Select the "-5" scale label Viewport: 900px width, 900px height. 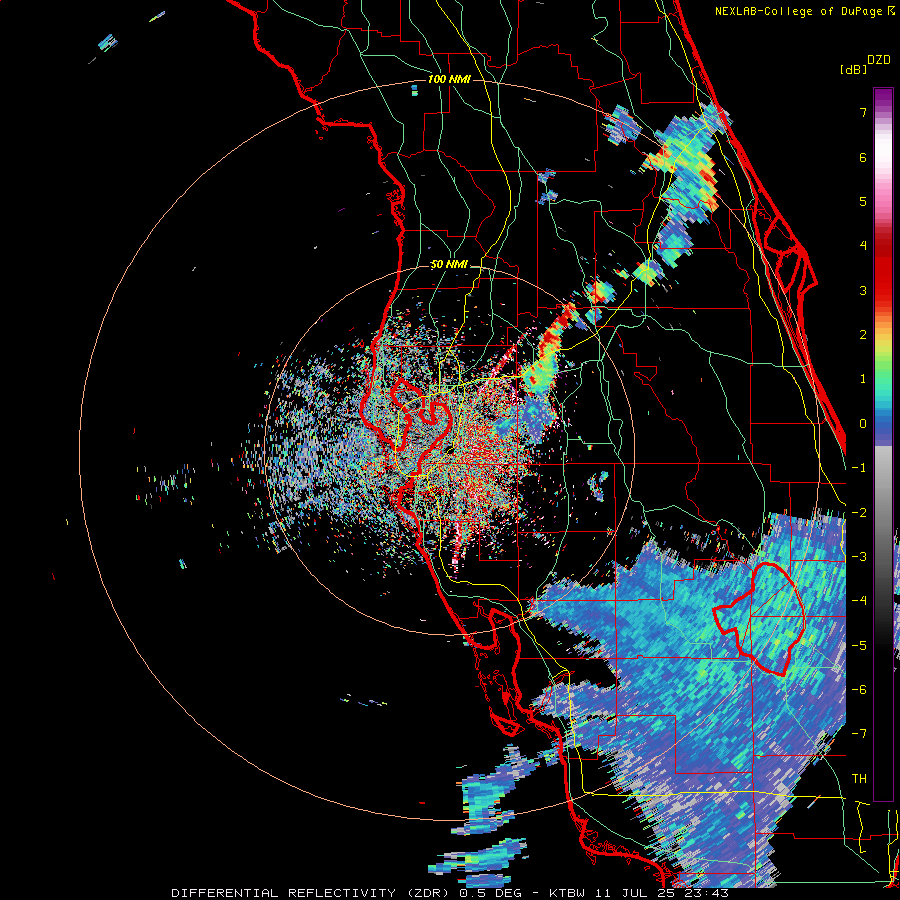859,646
